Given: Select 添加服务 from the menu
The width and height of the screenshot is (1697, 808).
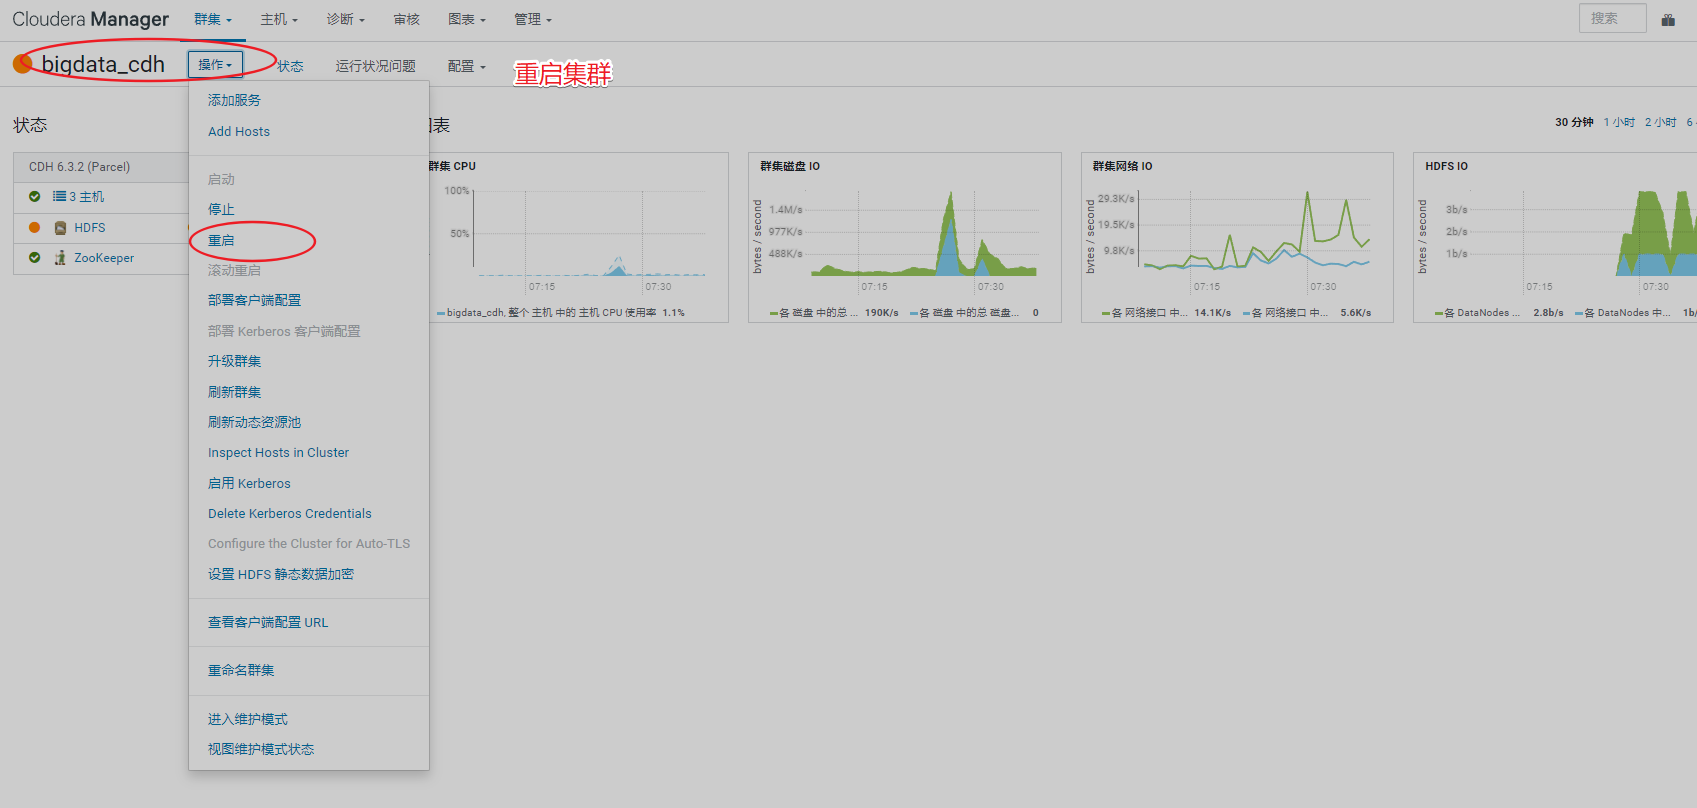Looking at the screenshot, I should (x=234, y=100).
